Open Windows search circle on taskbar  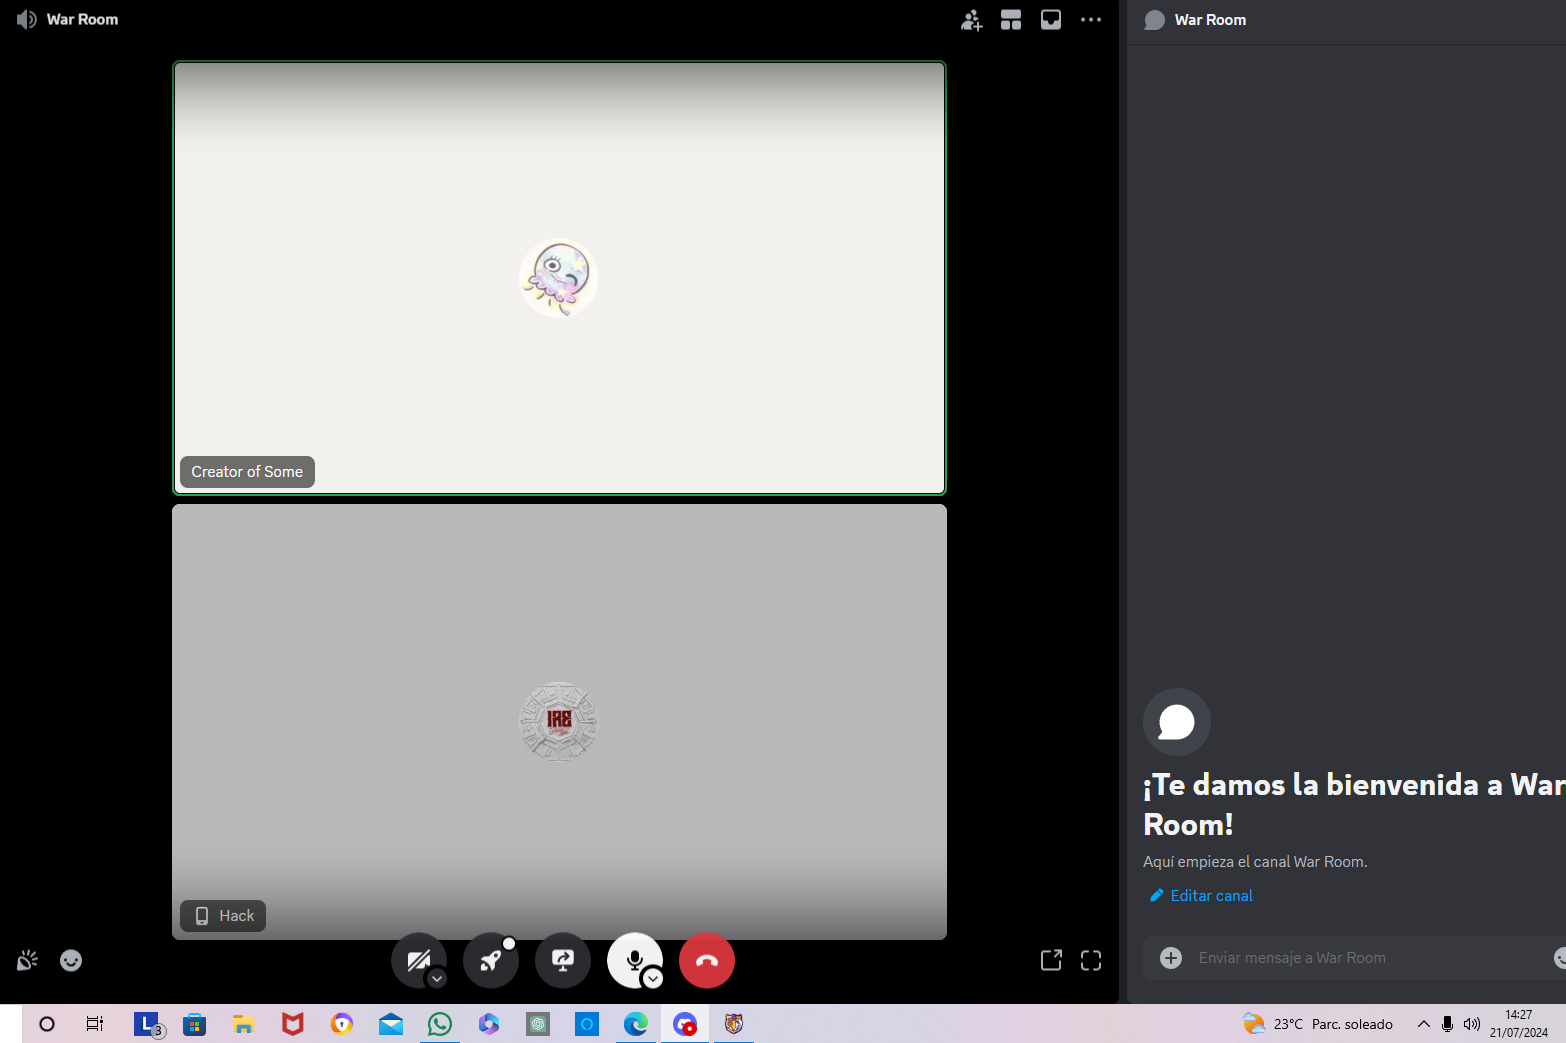point(46,1024)
